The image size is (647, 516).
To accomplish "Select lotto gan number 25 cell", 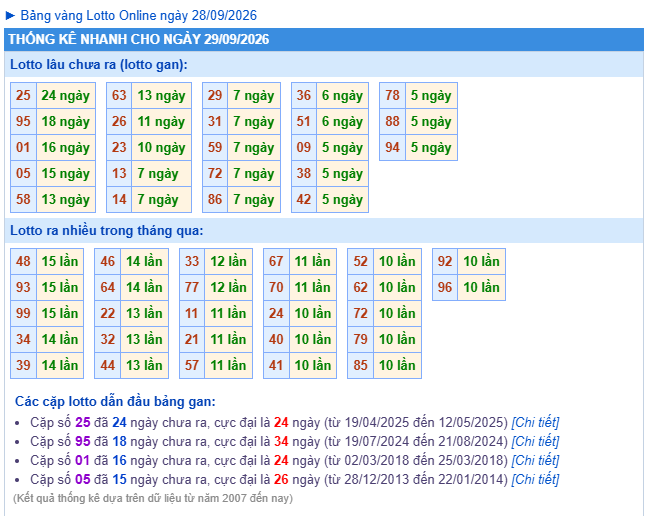I will pyautogui.click(x=24, y=95).
